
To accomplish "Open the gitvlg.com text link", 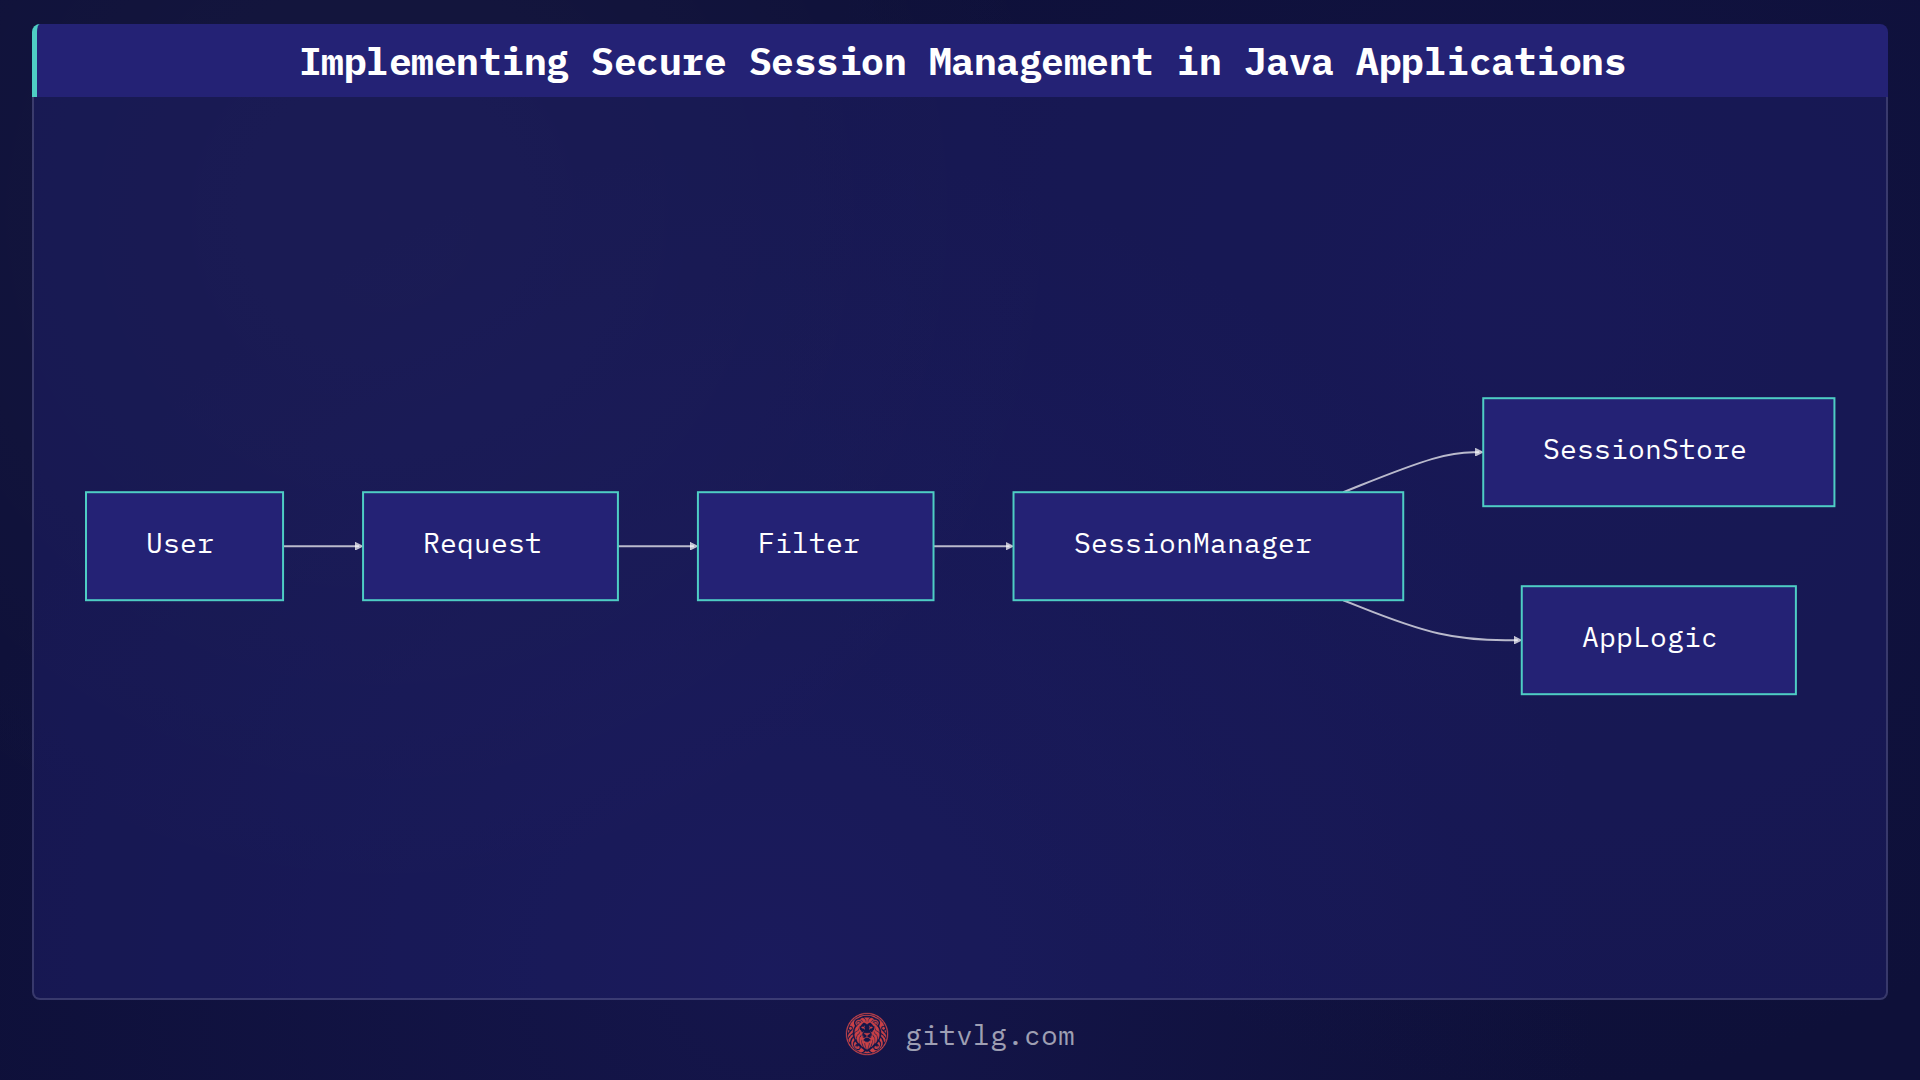I will click(990, 1036).
